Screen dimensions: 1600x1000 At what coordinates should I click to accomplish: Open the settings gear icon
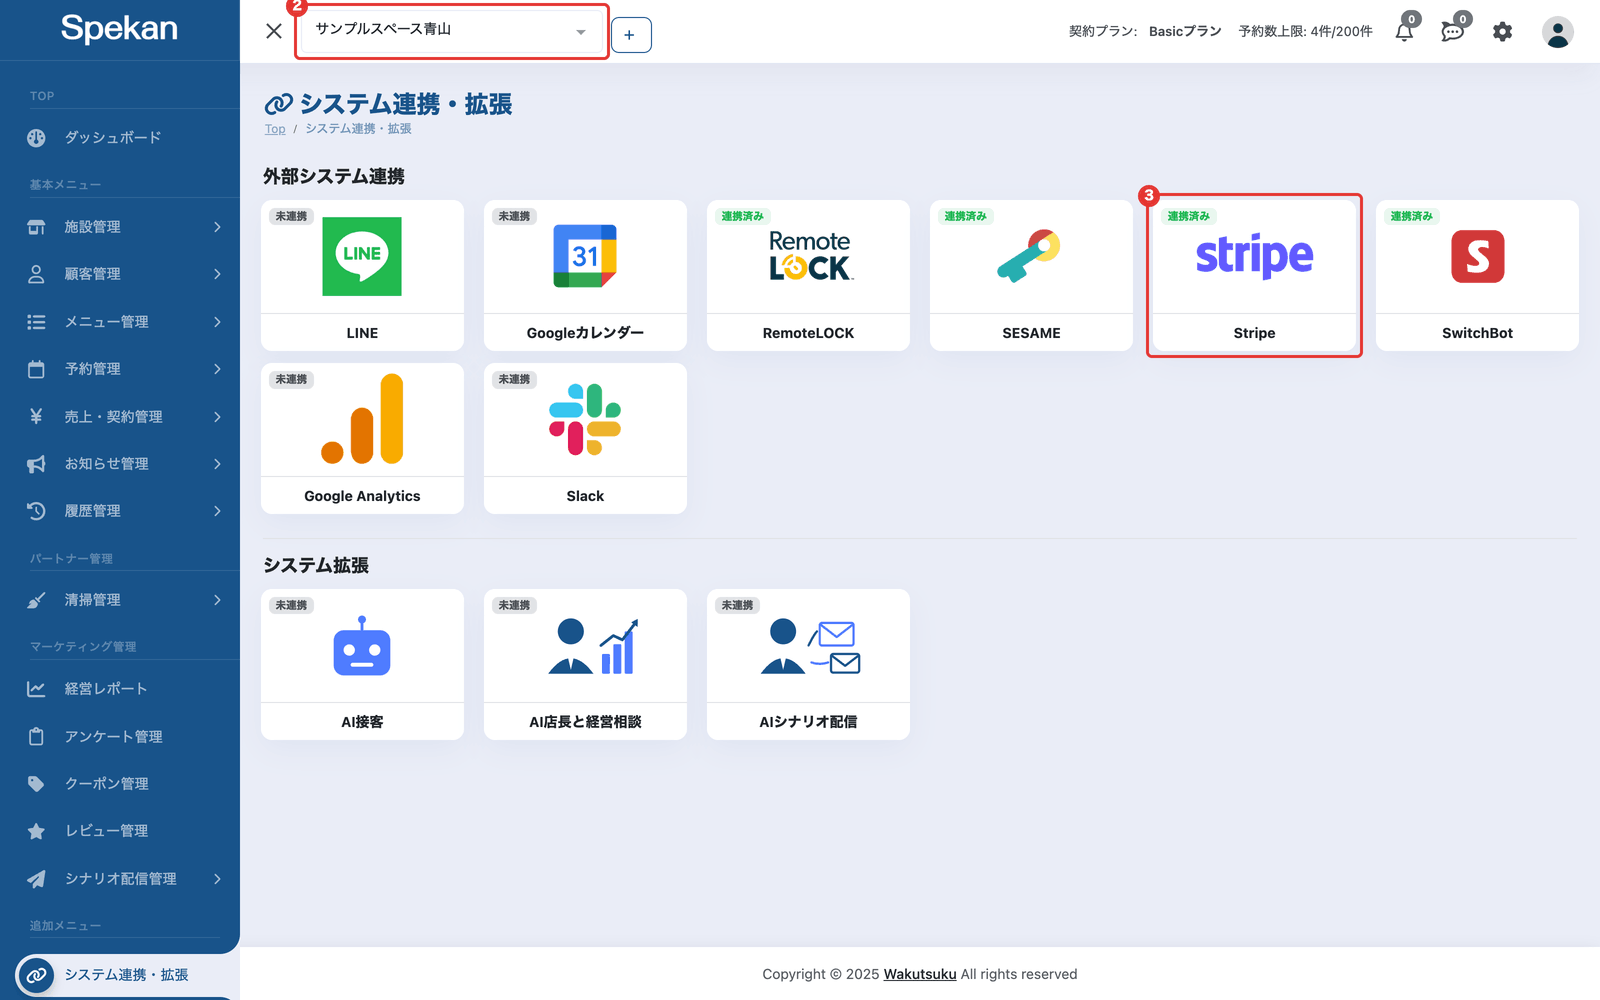pos(1502,32)
